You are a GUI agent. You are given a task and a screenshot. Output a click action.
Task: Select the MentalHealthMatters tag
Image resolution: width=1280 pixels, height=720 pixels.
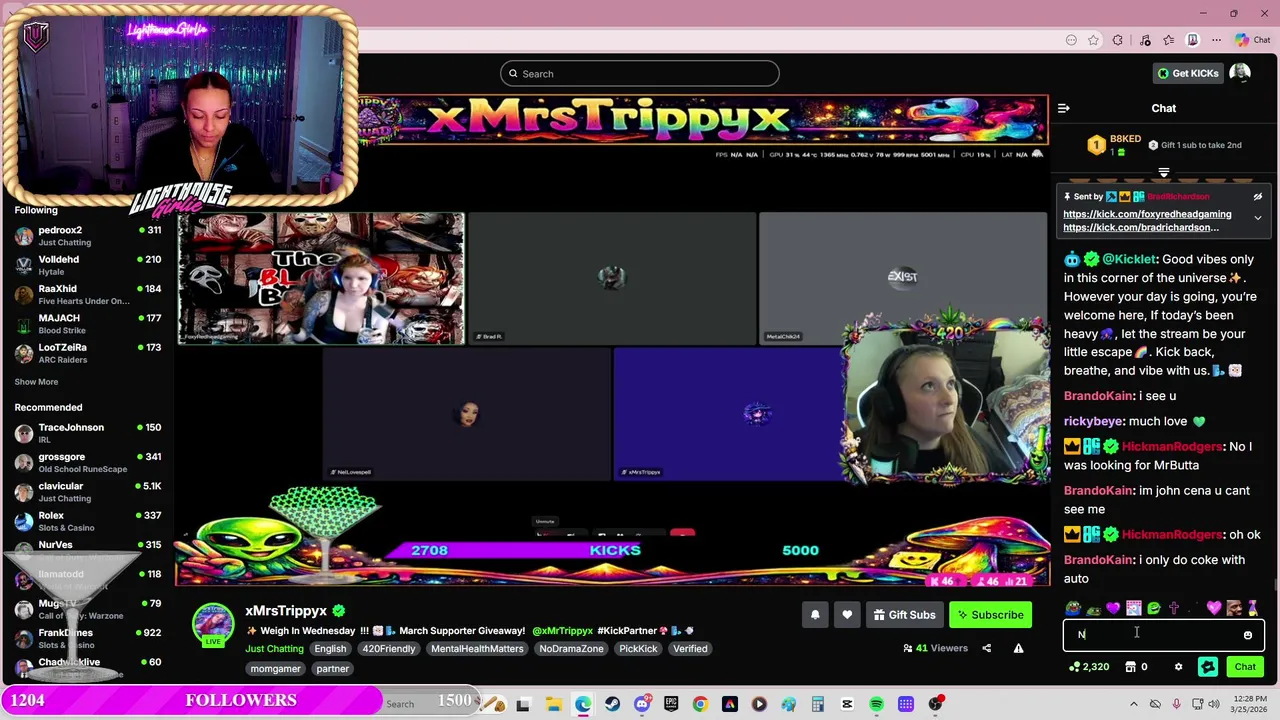click(477, 649)
